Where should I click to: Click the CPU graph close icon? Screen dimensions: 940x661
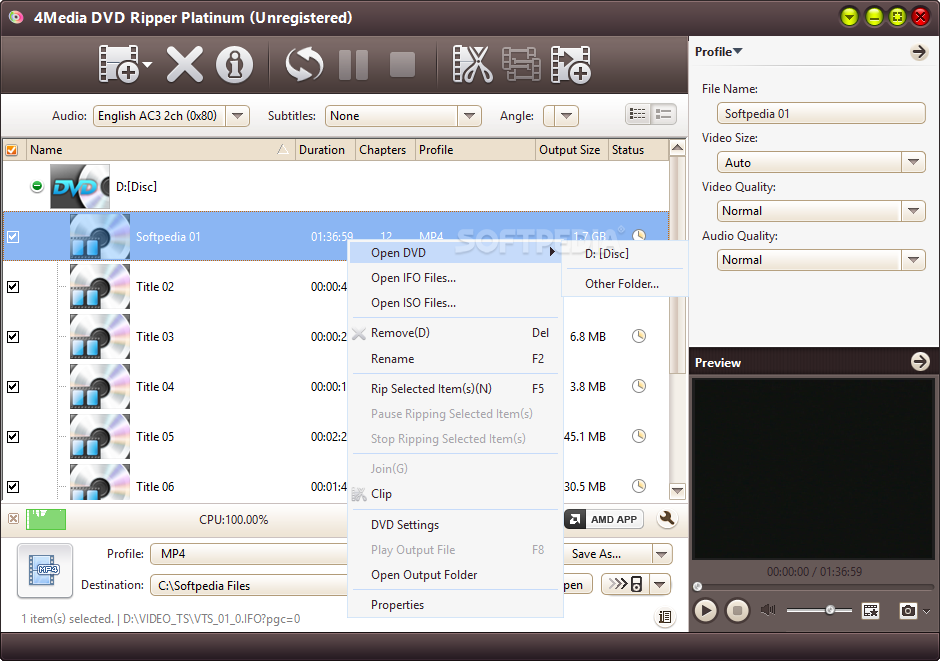tap(13, 518)
